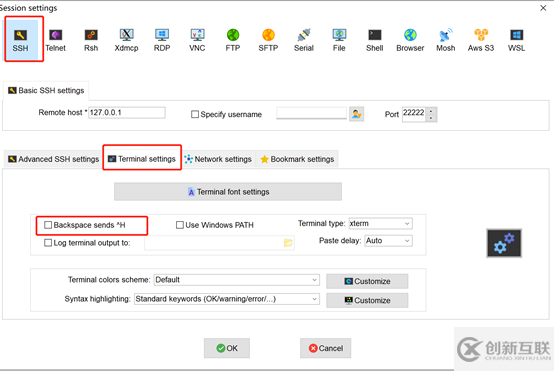Switch to Basic SSH settings tab
This screenshot has height=371, width=554.
tap(46, 90)
